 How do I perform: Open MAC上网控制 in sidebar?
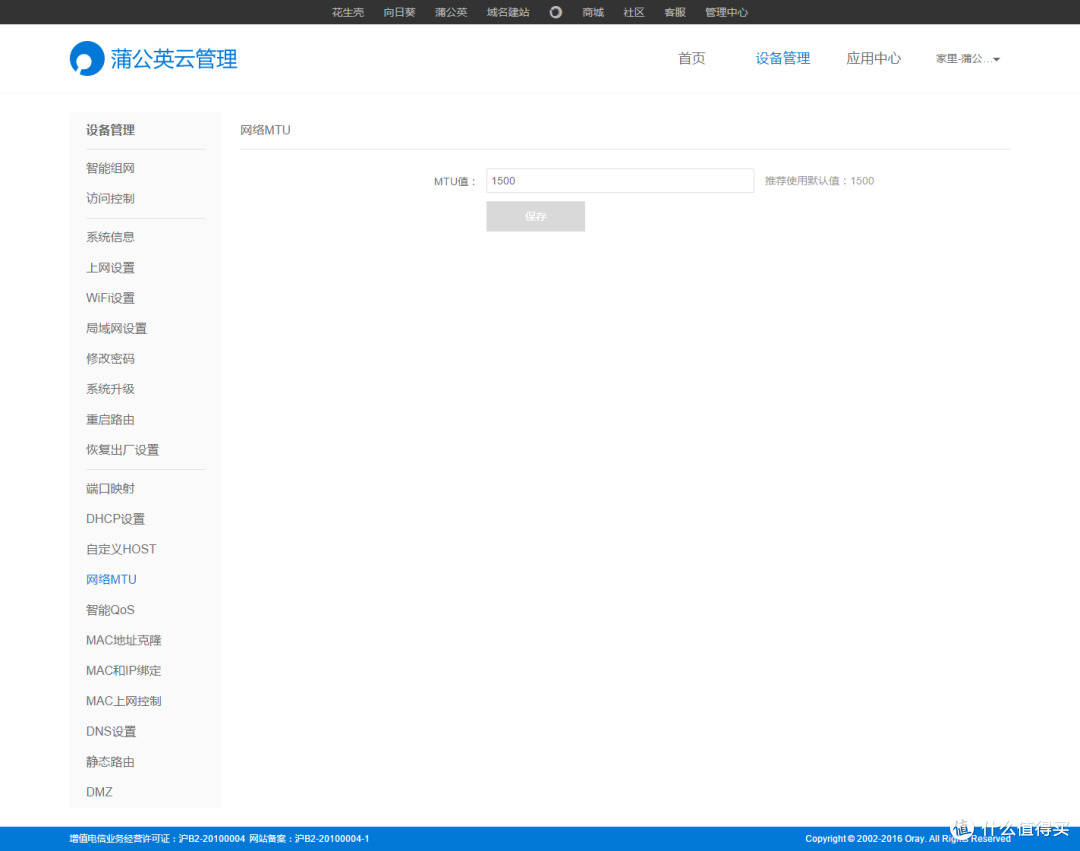[x=123, y=701]
